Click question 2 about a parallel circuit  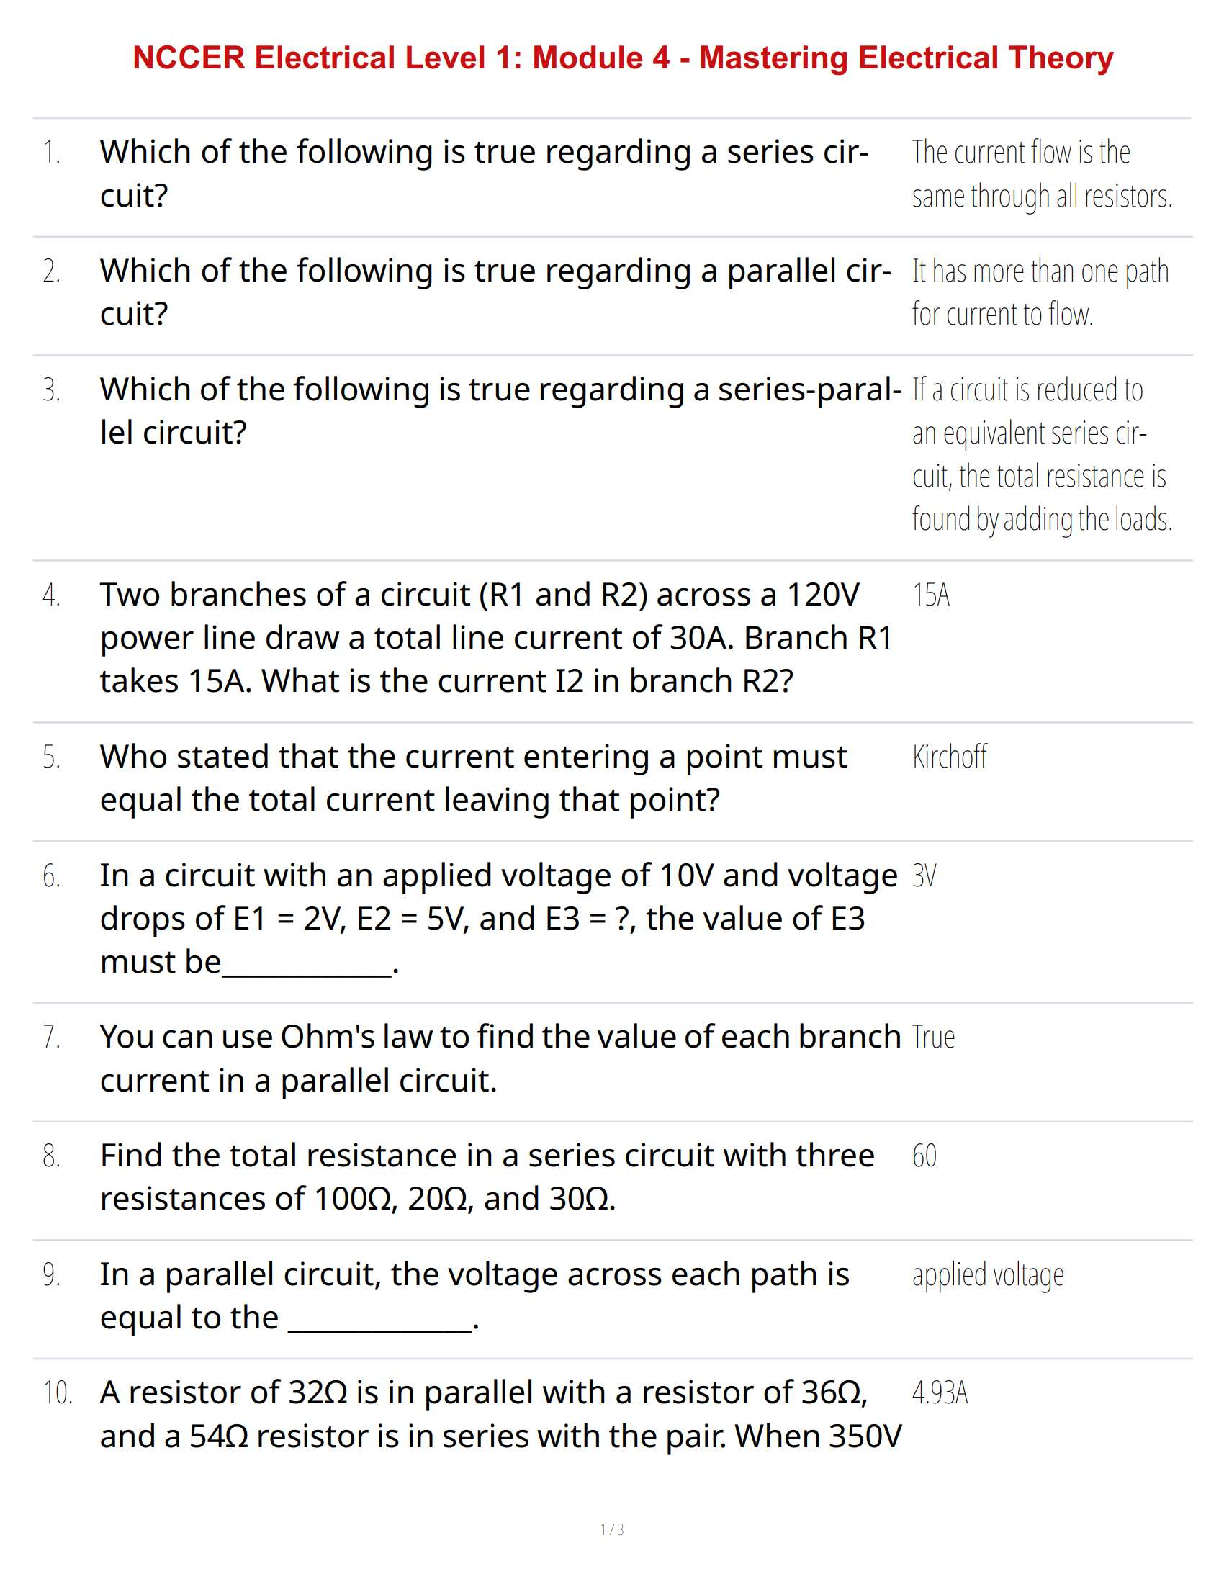coord(495,292)
